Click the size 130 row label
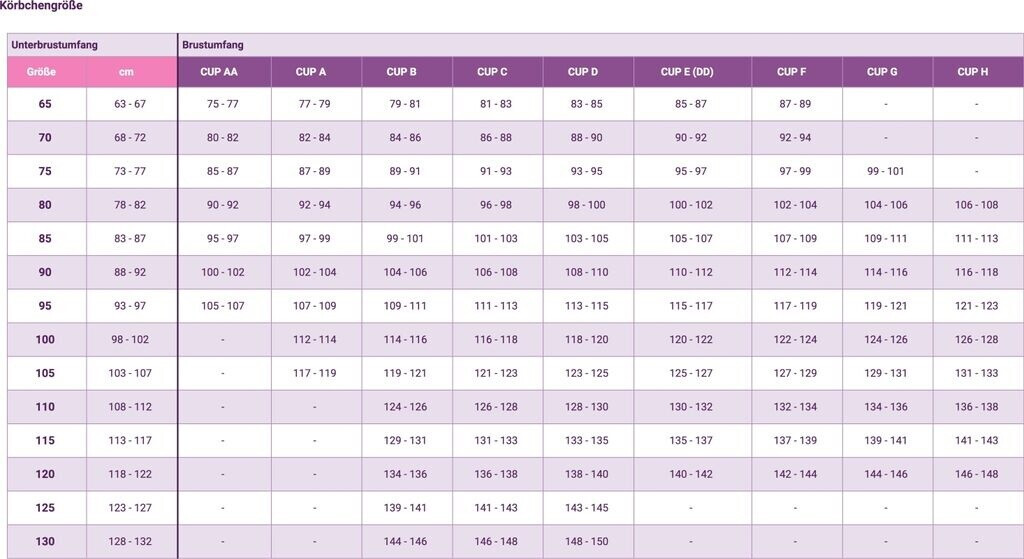 point(45,542)
